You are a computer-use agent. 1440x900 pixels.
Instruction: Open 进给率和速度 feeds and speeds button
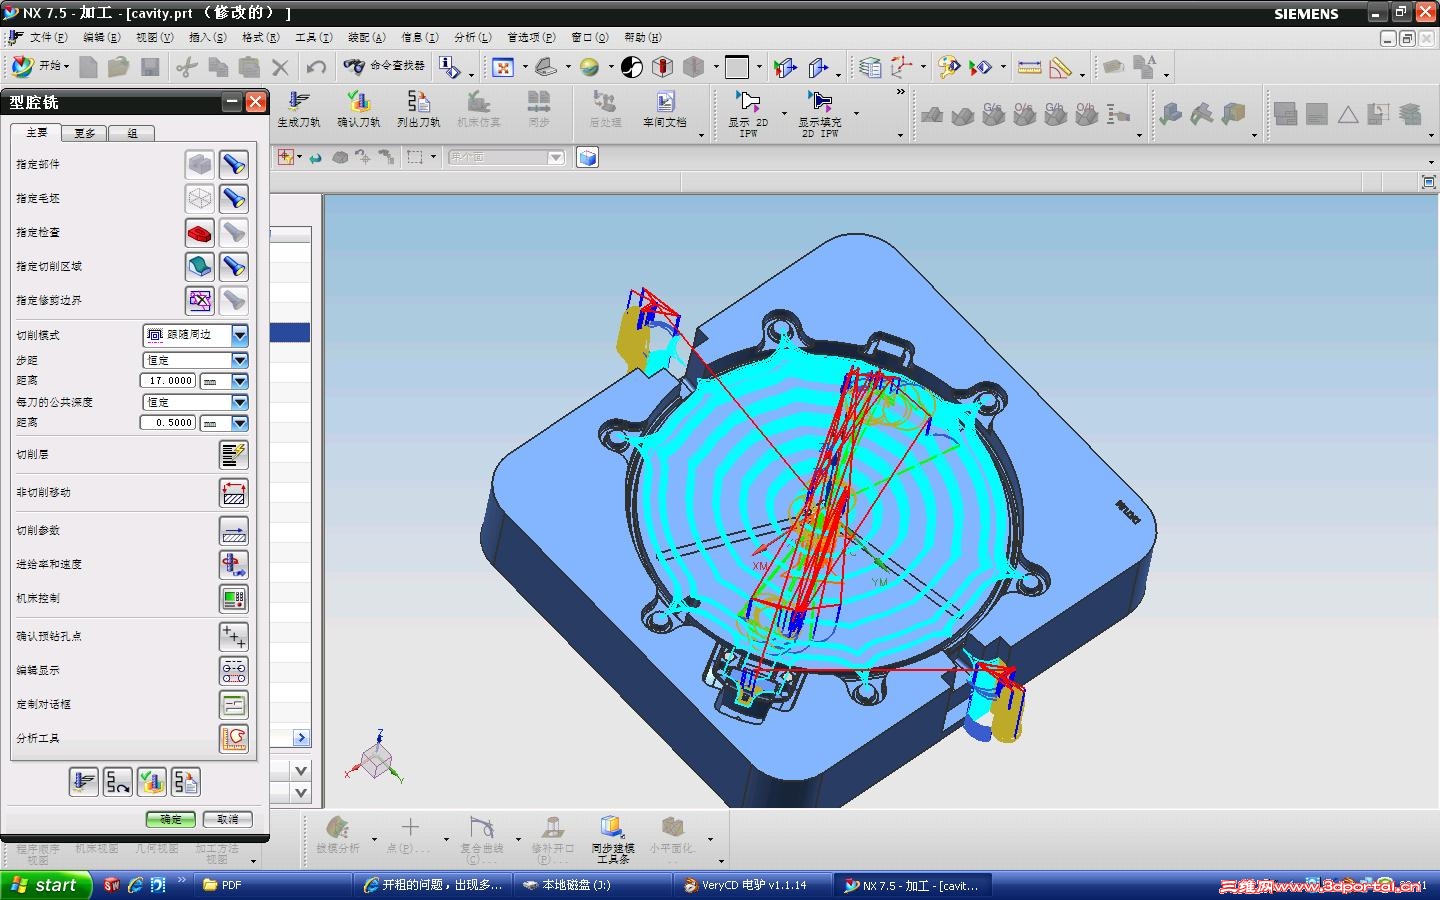[x=234, y=565]
